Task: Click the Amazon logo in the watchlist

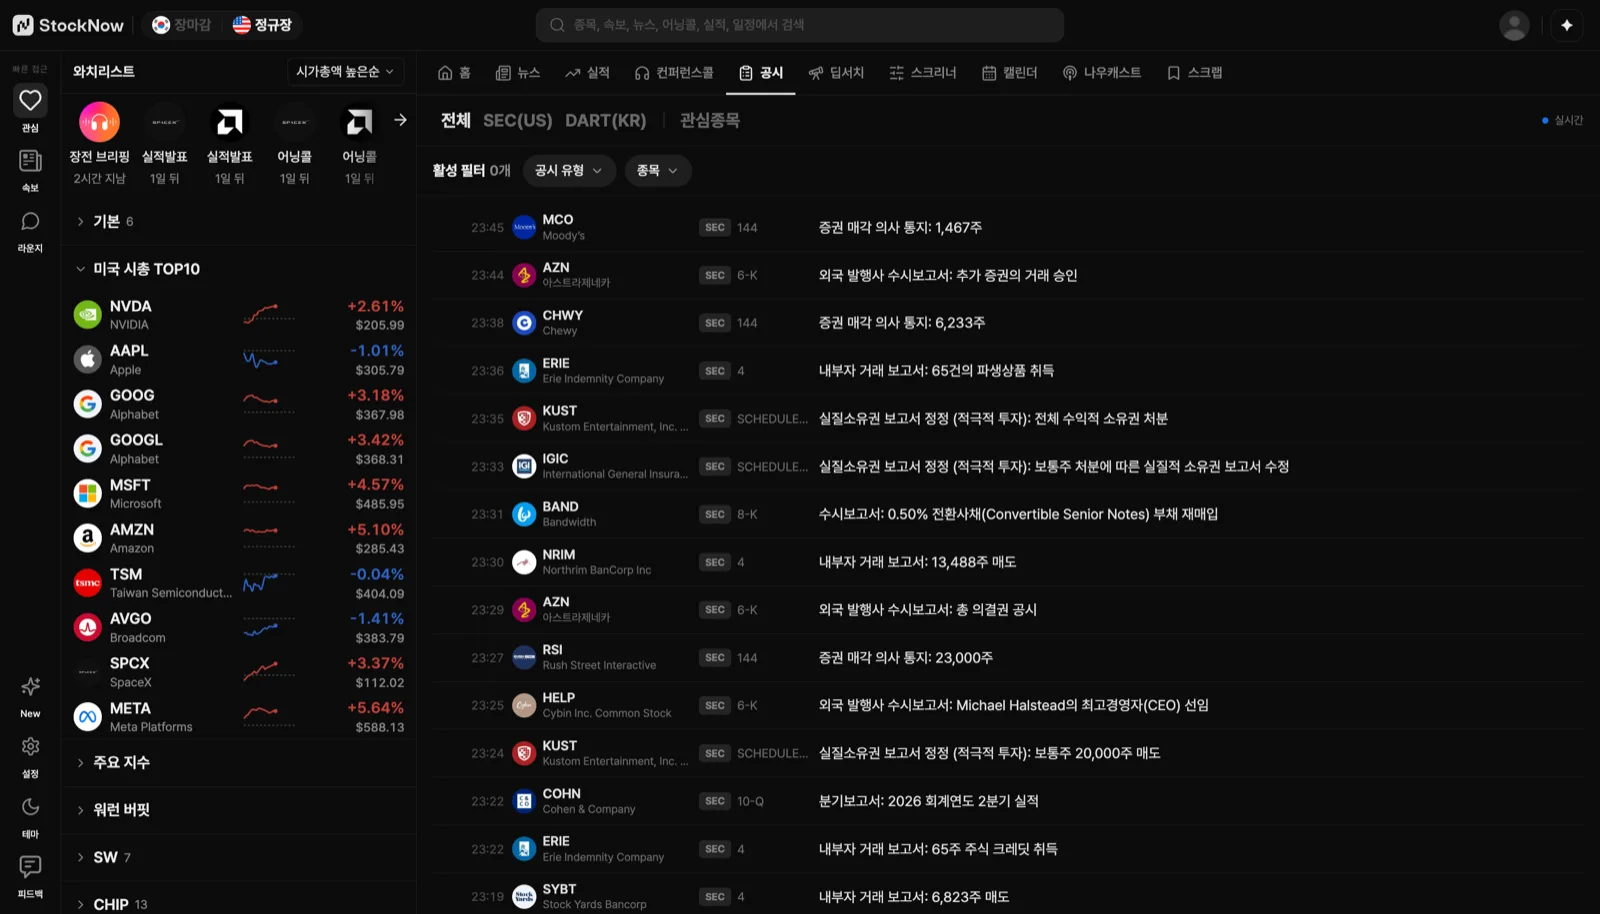Action: (x=88, y=538)
